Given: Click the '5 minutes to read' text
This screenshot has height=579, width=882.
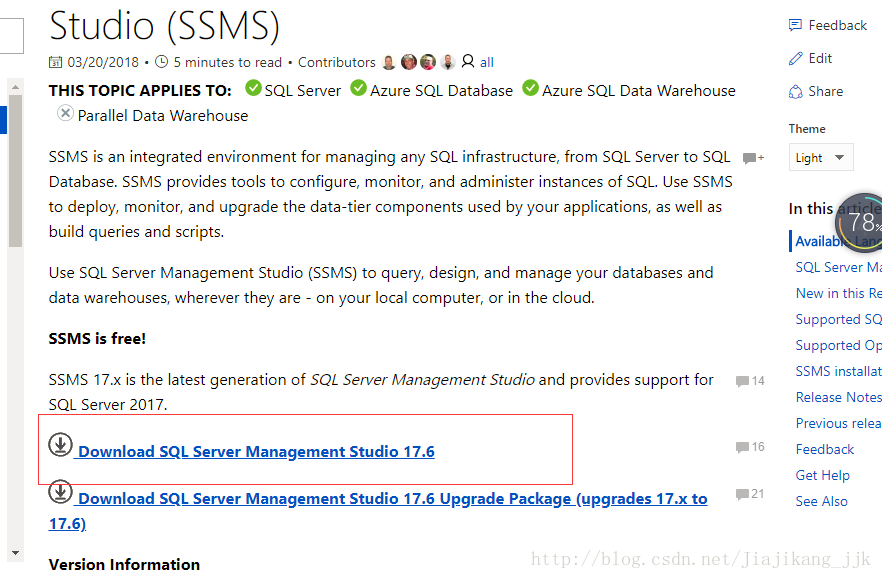Looking at the screenshot, I should pyautogui.click(x=228, y=62).
